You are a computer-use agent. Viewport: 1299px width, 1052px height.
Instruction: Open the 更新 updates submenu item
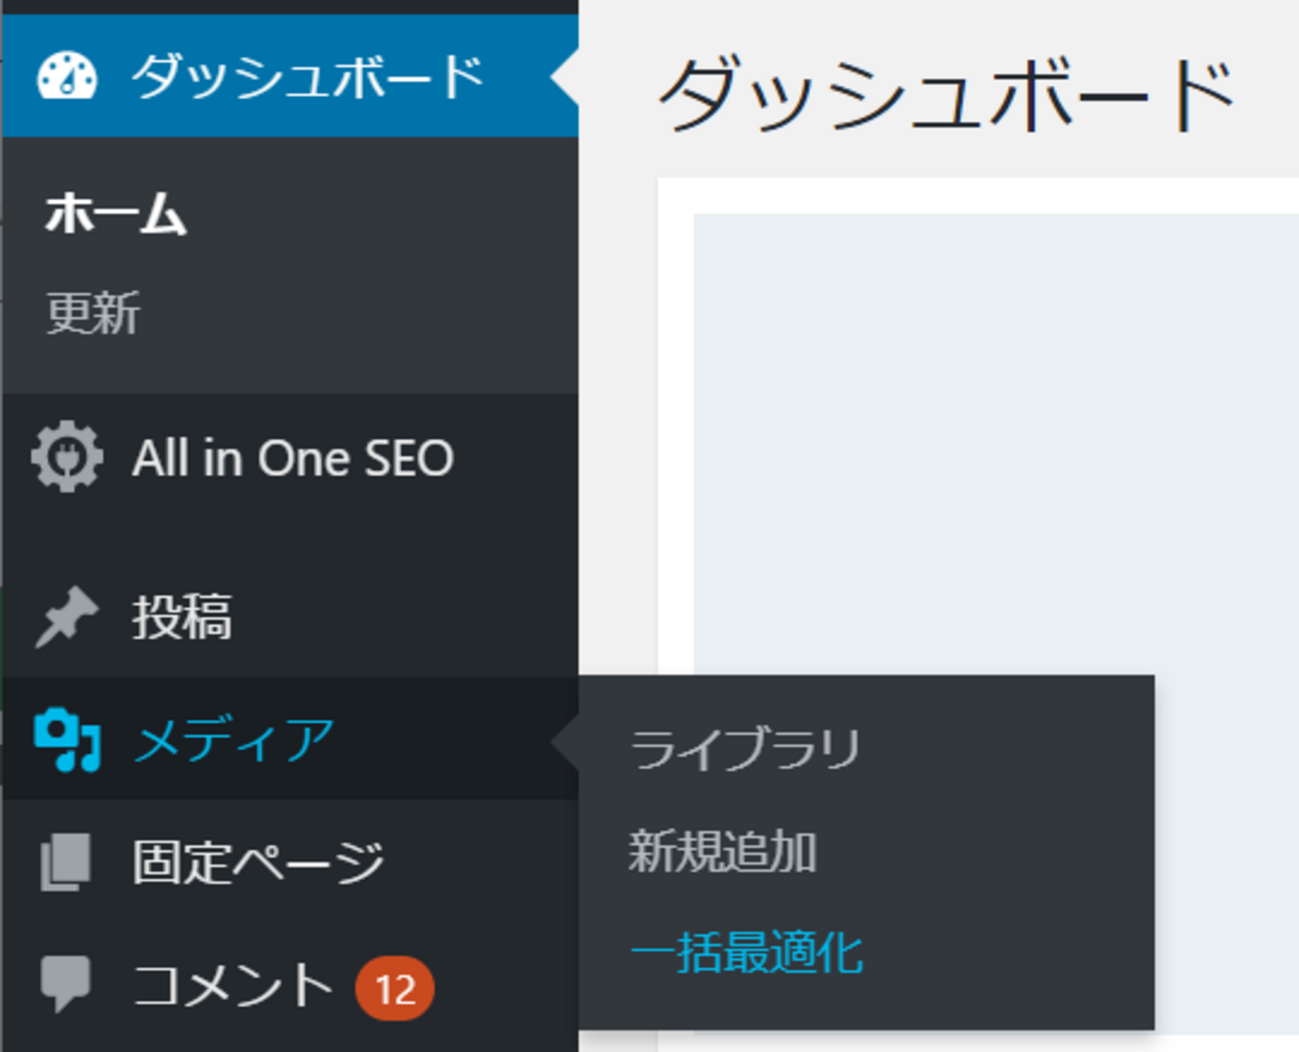[94, 314]
